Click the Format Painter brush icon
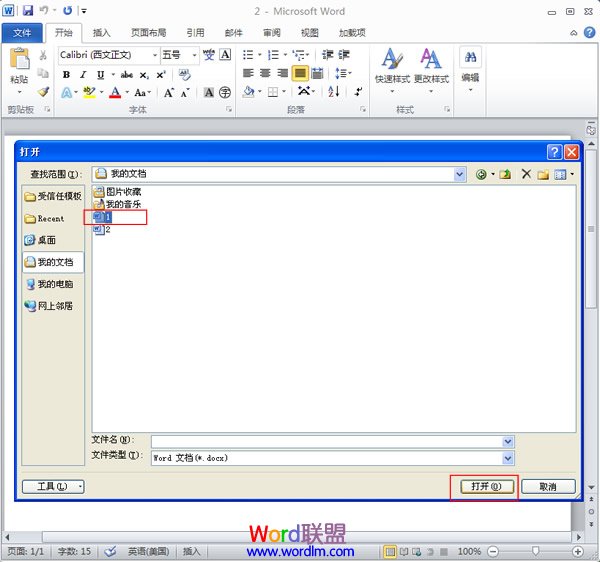This screenshot has width=600, height=562. tap(43, 92)
